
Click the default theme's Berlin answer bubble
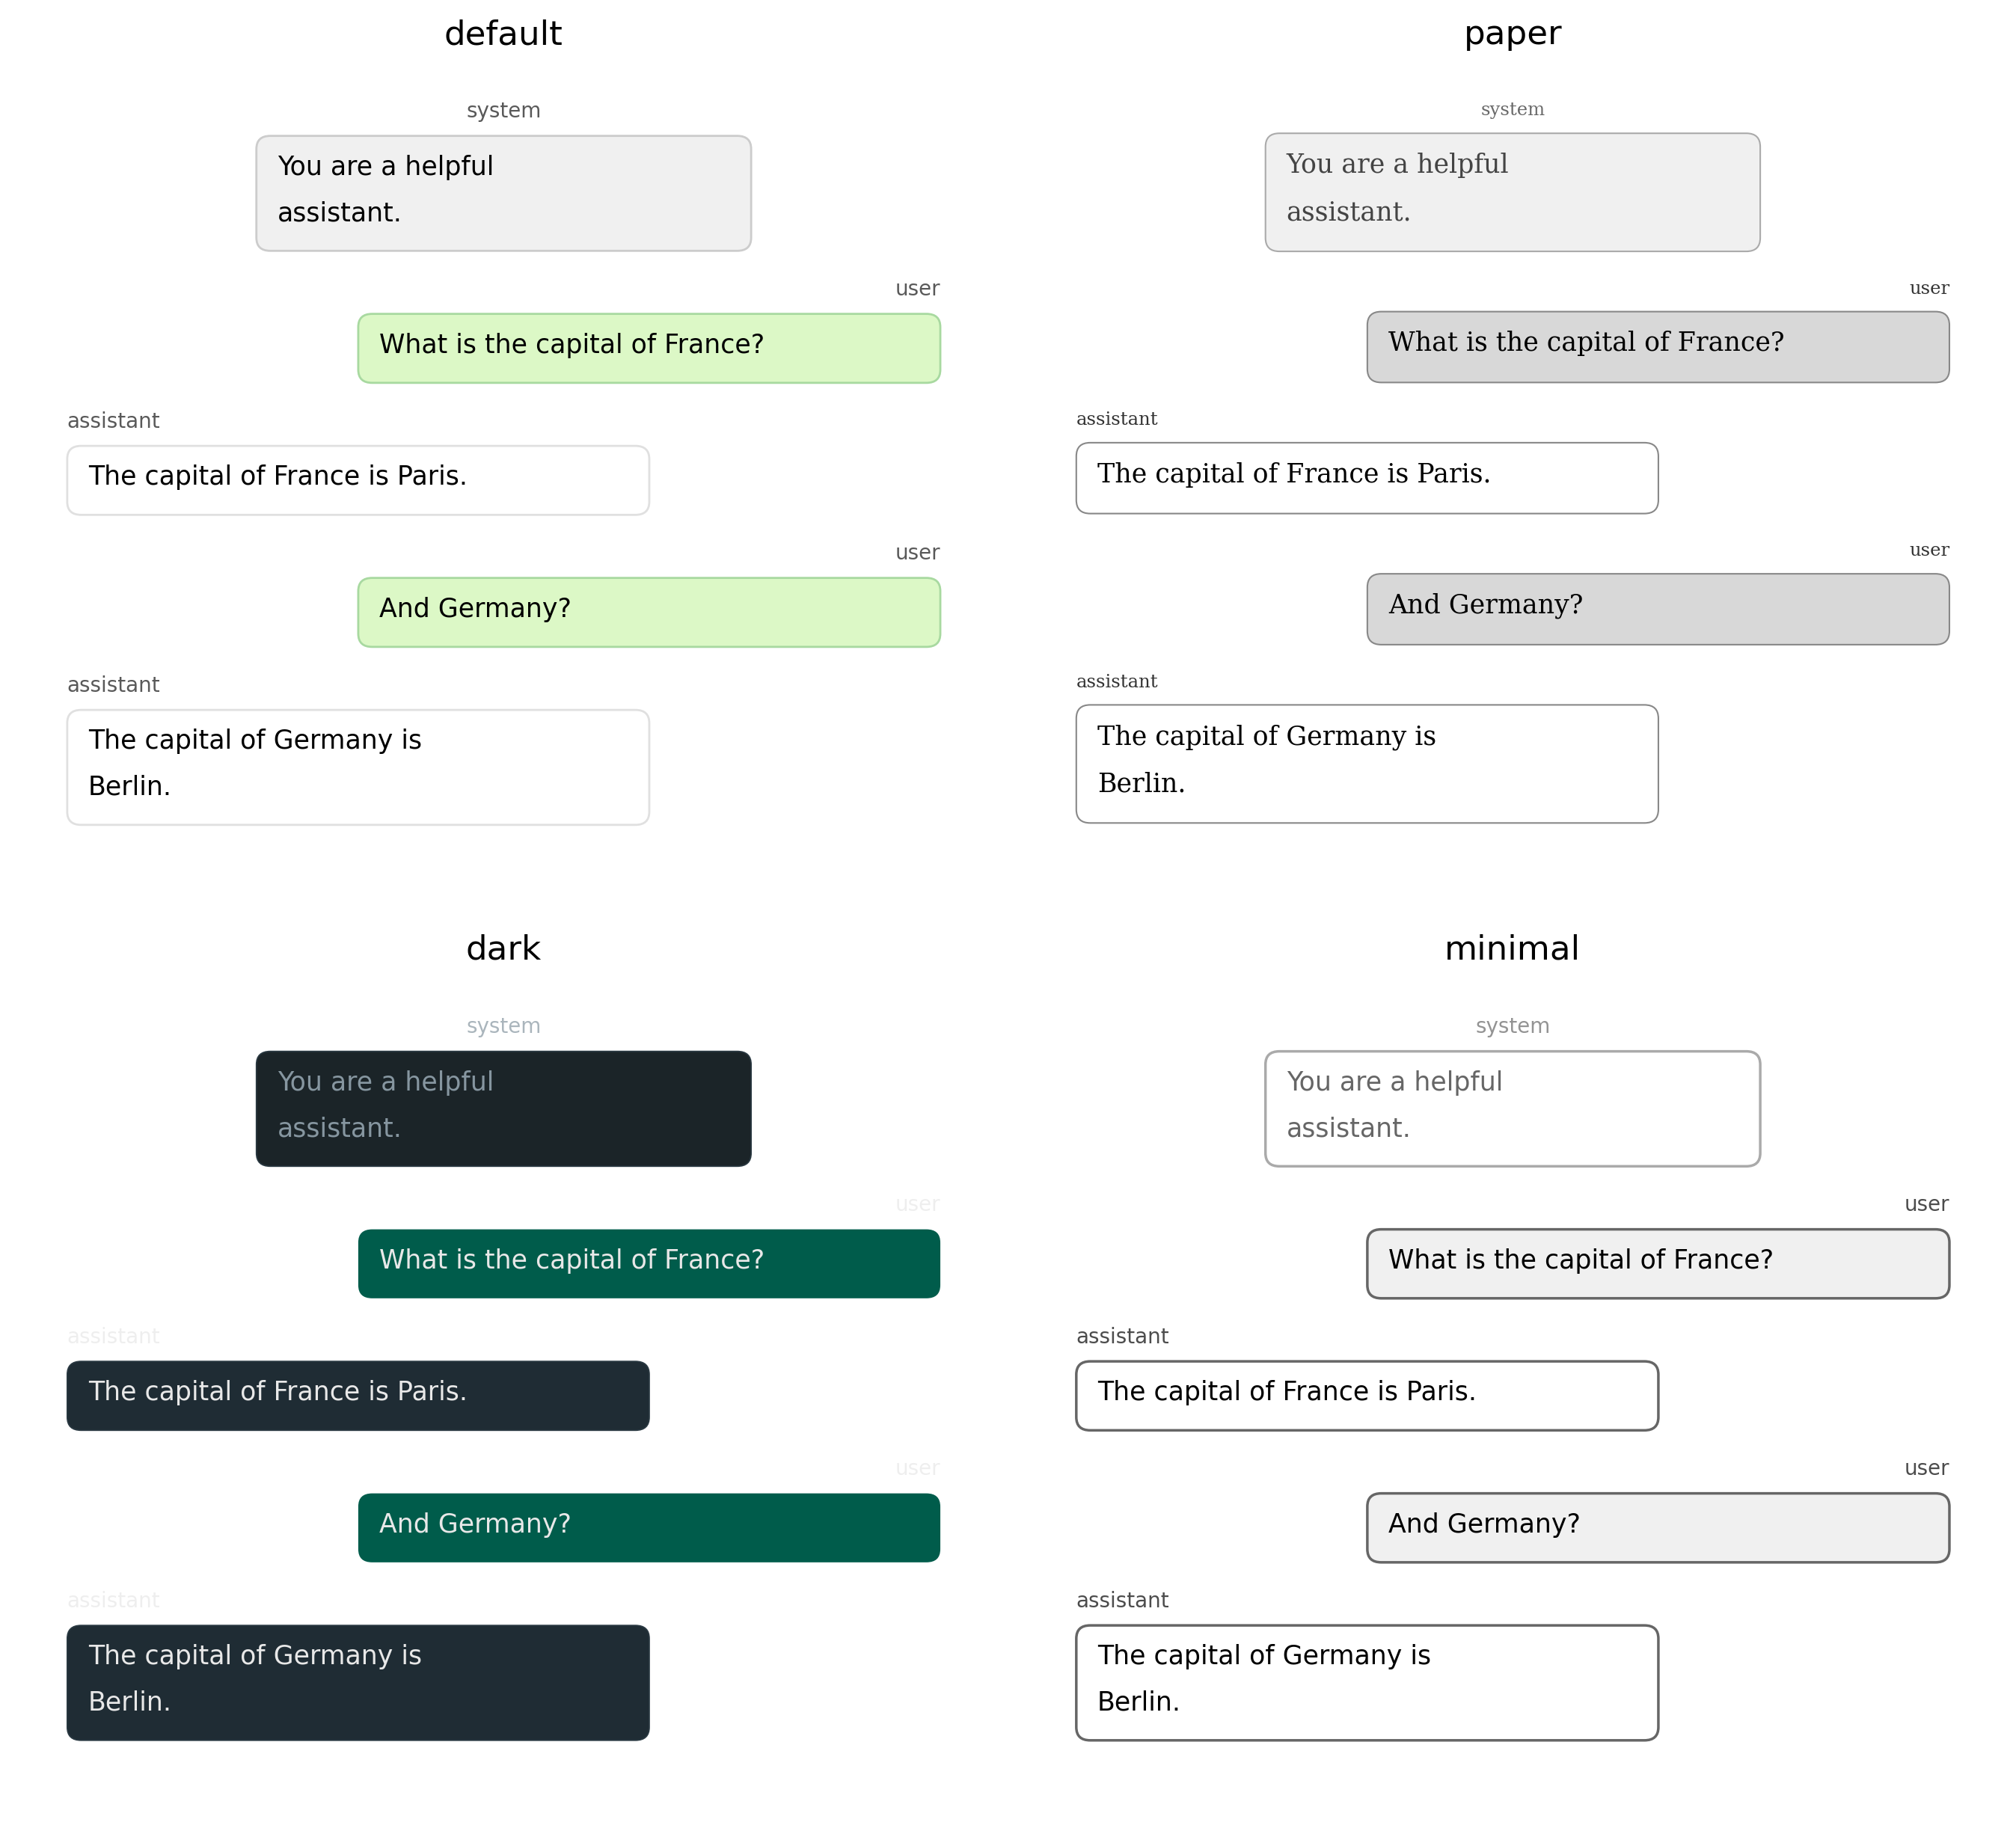tap(358, 767)
